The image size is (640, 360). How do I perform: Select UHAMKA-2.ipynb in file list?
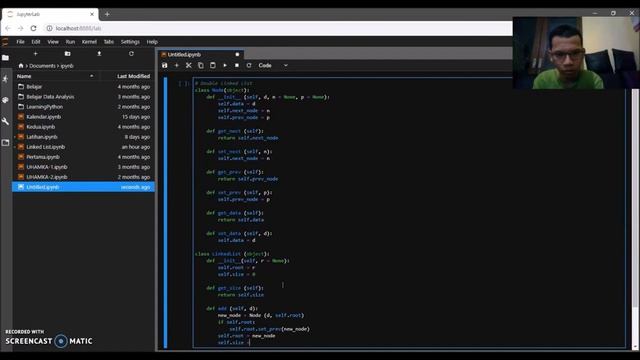pos(83,177)
